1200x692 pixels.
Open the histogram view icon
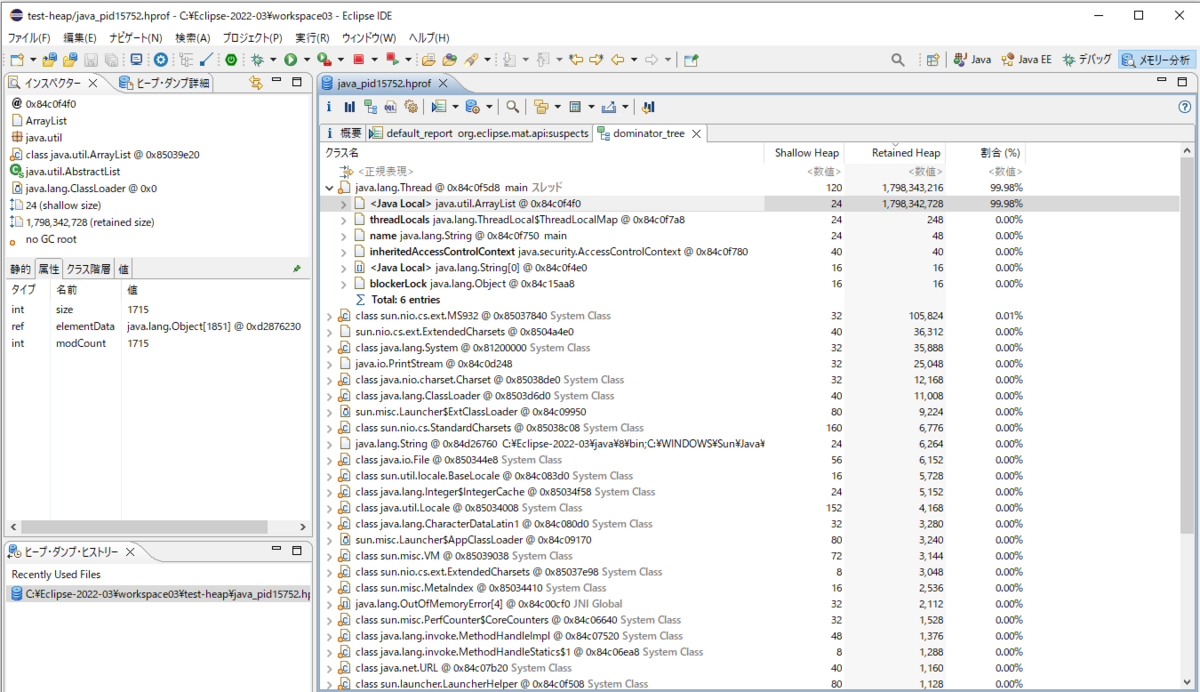point(349,107)
